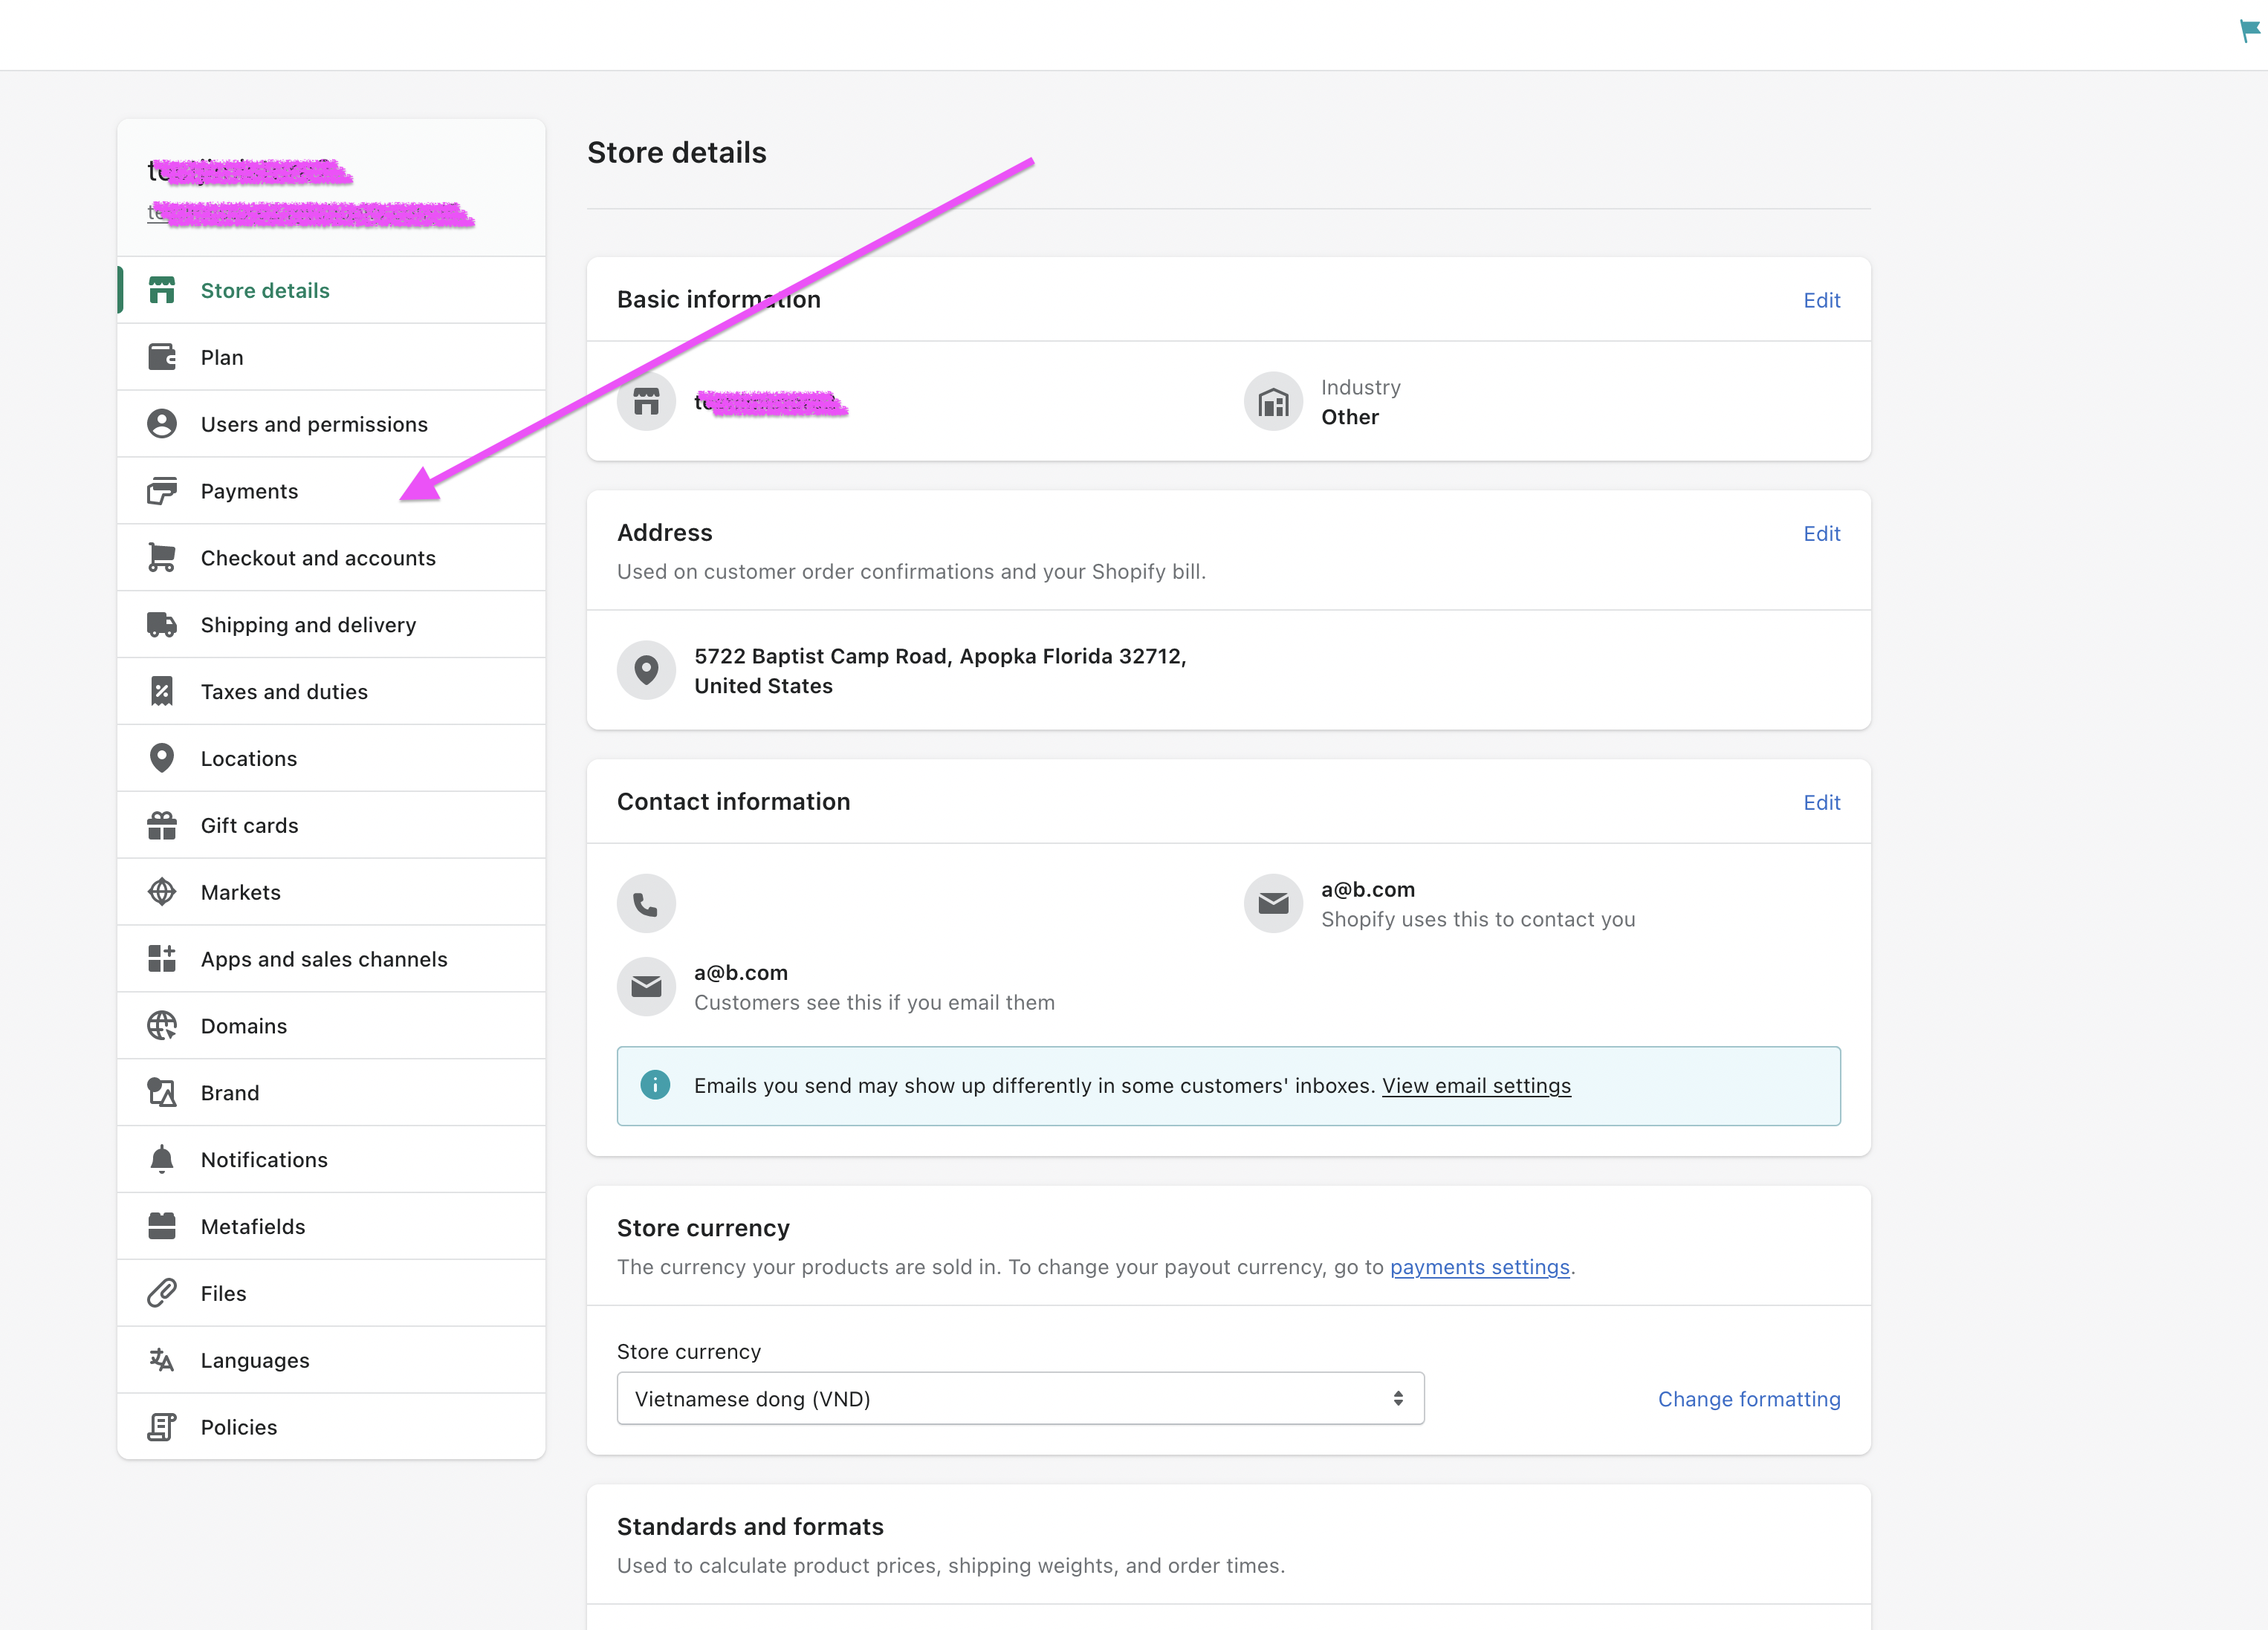Open the Checkout and accounts settings
This screenshot has height=1630, width=2268.
(x=319, y=556)
